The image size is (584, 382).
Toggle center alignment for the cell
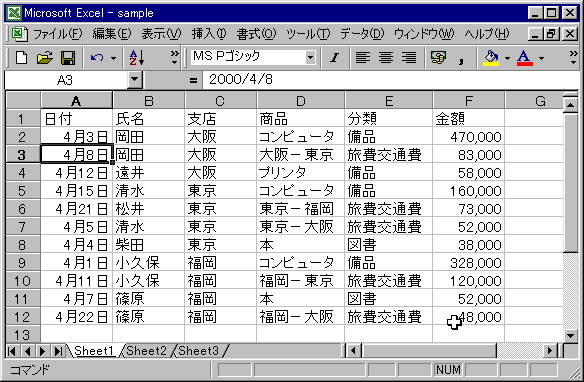386,58
